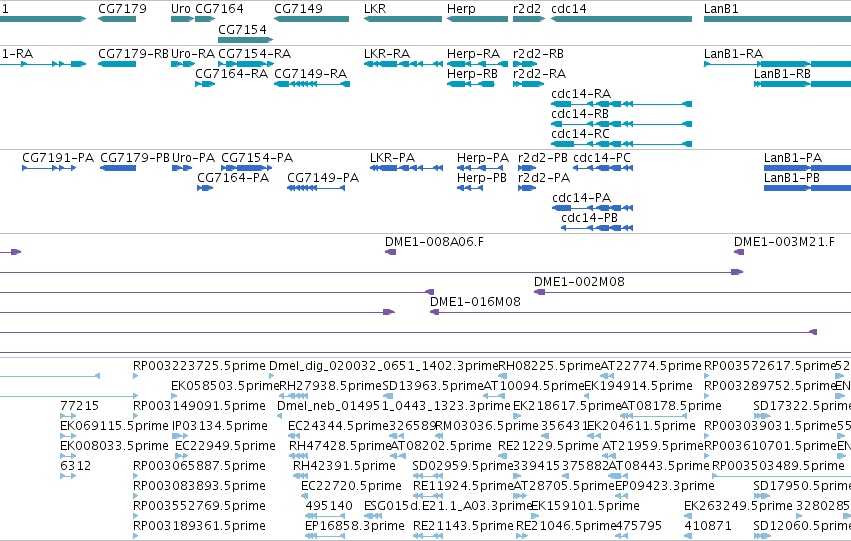Select the r2d2 gene feature

click(529, 19)
